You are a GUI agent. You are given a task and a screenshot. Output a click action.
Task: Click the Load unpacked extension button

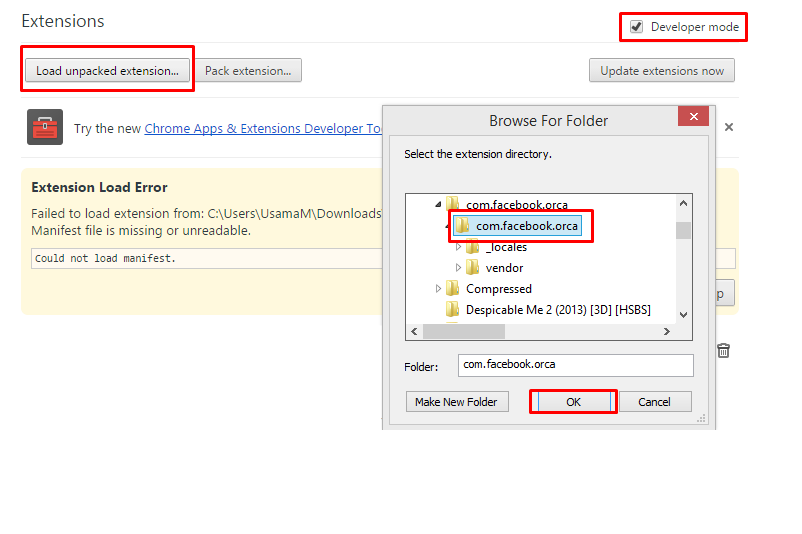click(107, 71)
